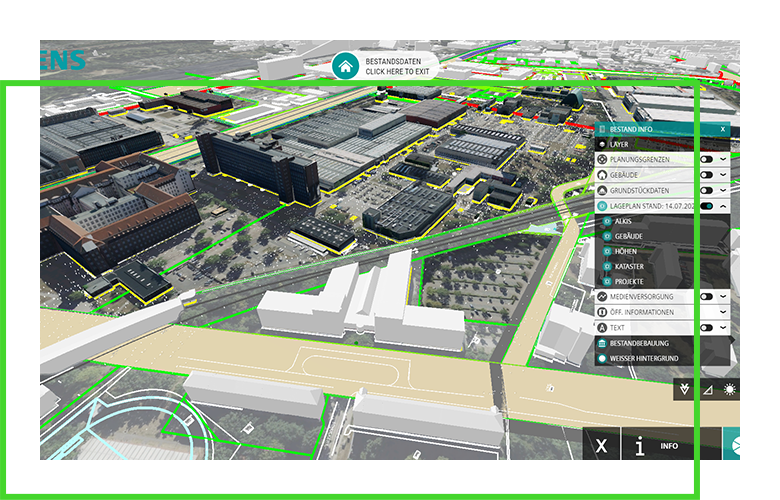The height and width of the screenshot is (500, 780).
Task: Click the Öff. Informationen label
Action: (642, 312)
